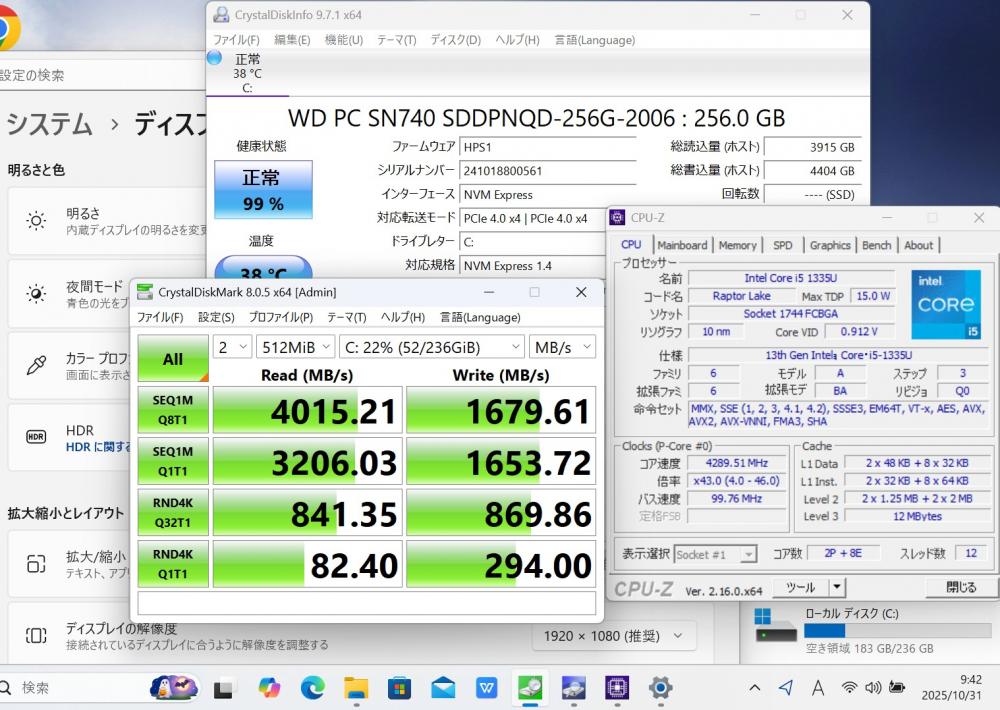
Task: Click the Intel Core i5 logo in CPU-Z
Action: coord(945,304)
